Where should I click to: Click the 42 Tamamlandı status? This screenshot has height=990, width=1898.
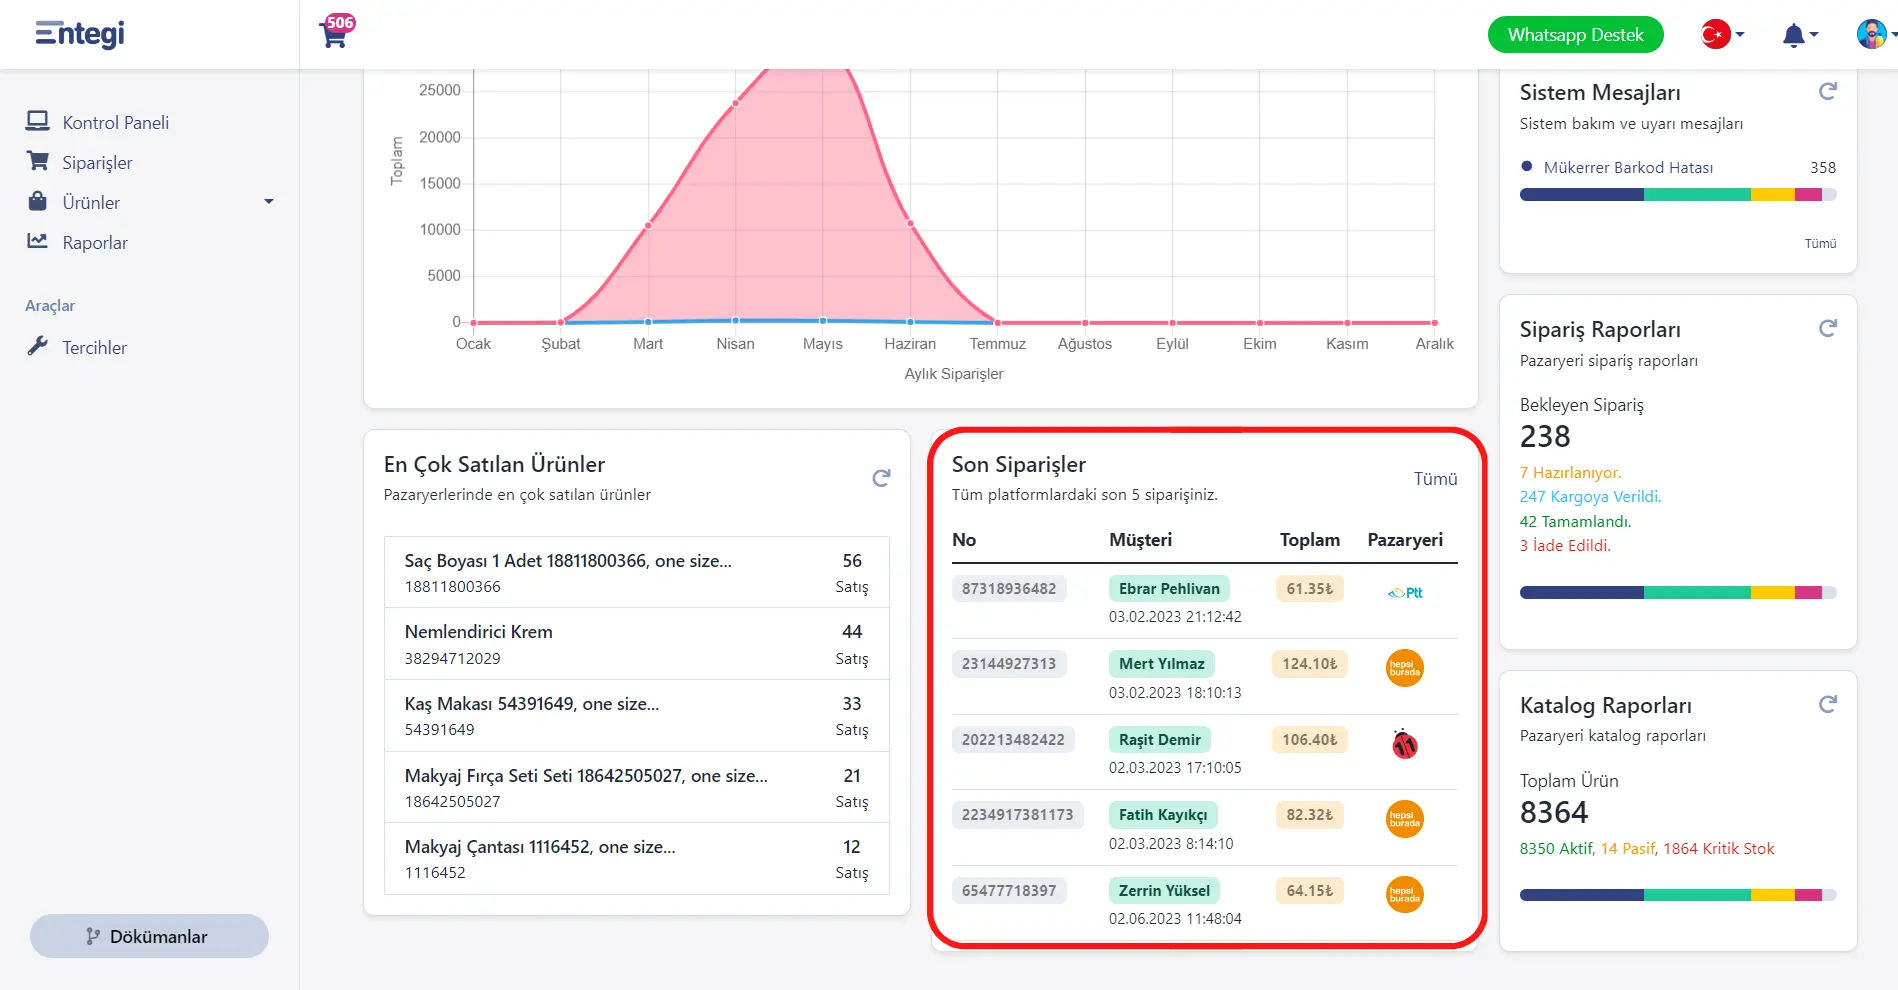[1575, 521]
